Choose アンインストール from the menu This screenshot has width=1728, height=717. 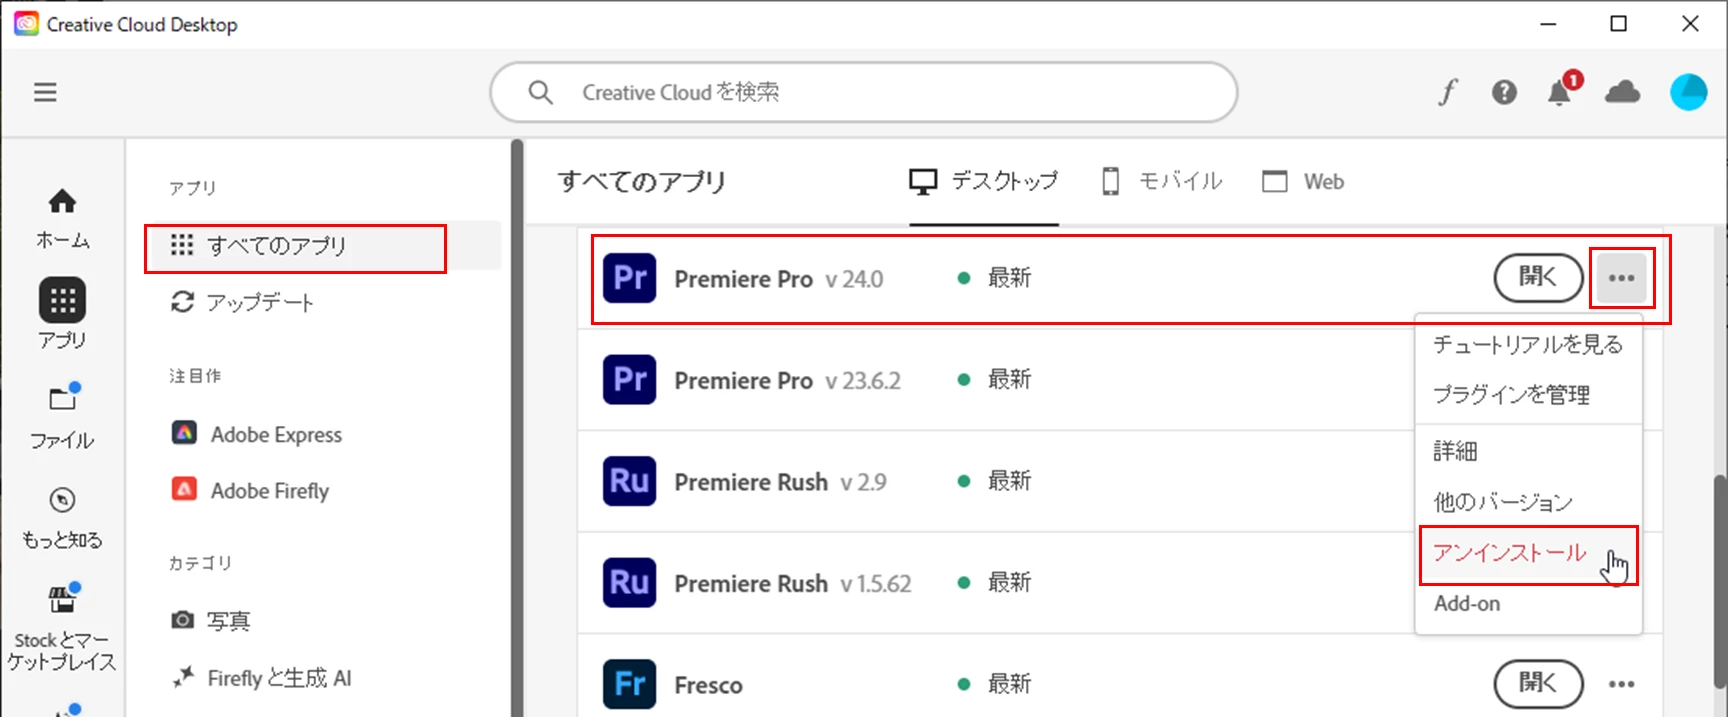(1528, 553)
